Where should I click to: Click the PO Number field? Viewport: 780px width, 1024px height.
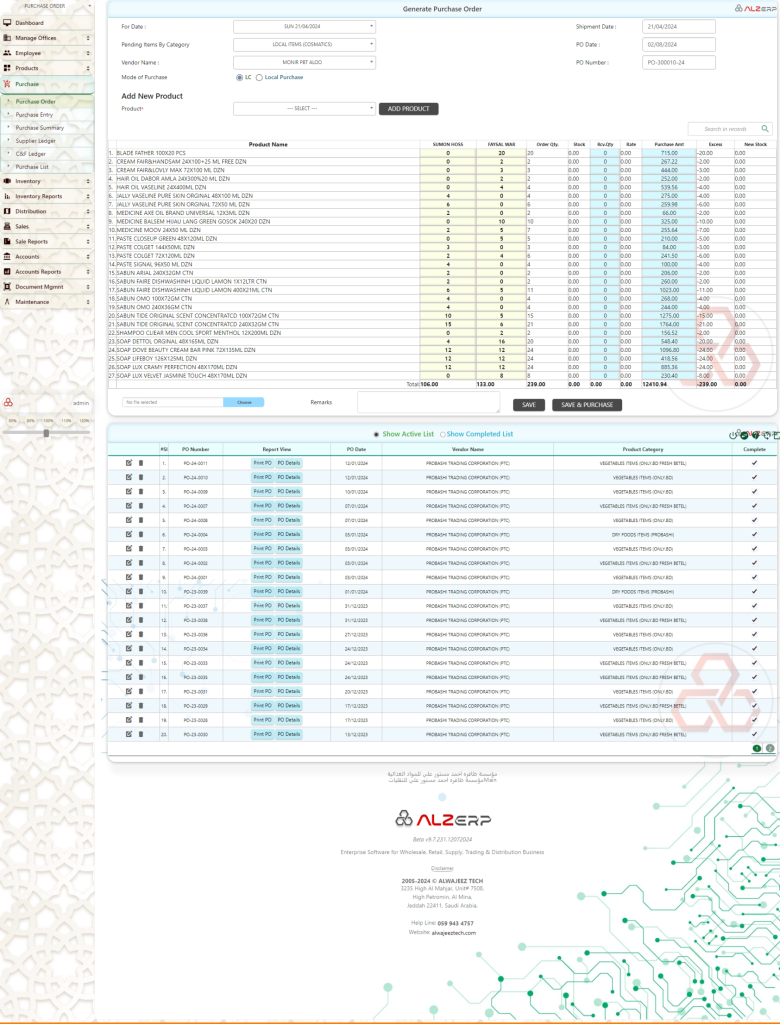pyautogui.click(x=679, y=63)
